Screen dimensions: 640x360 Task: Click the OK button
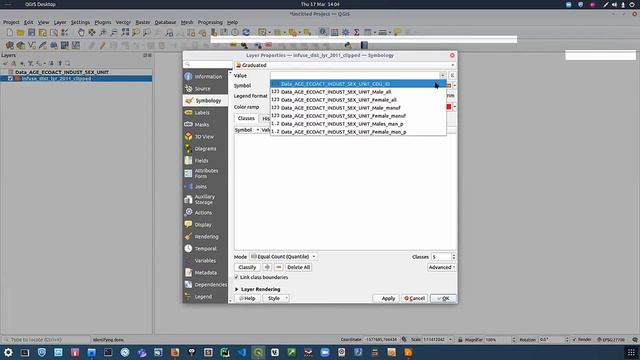pos(443,298)
